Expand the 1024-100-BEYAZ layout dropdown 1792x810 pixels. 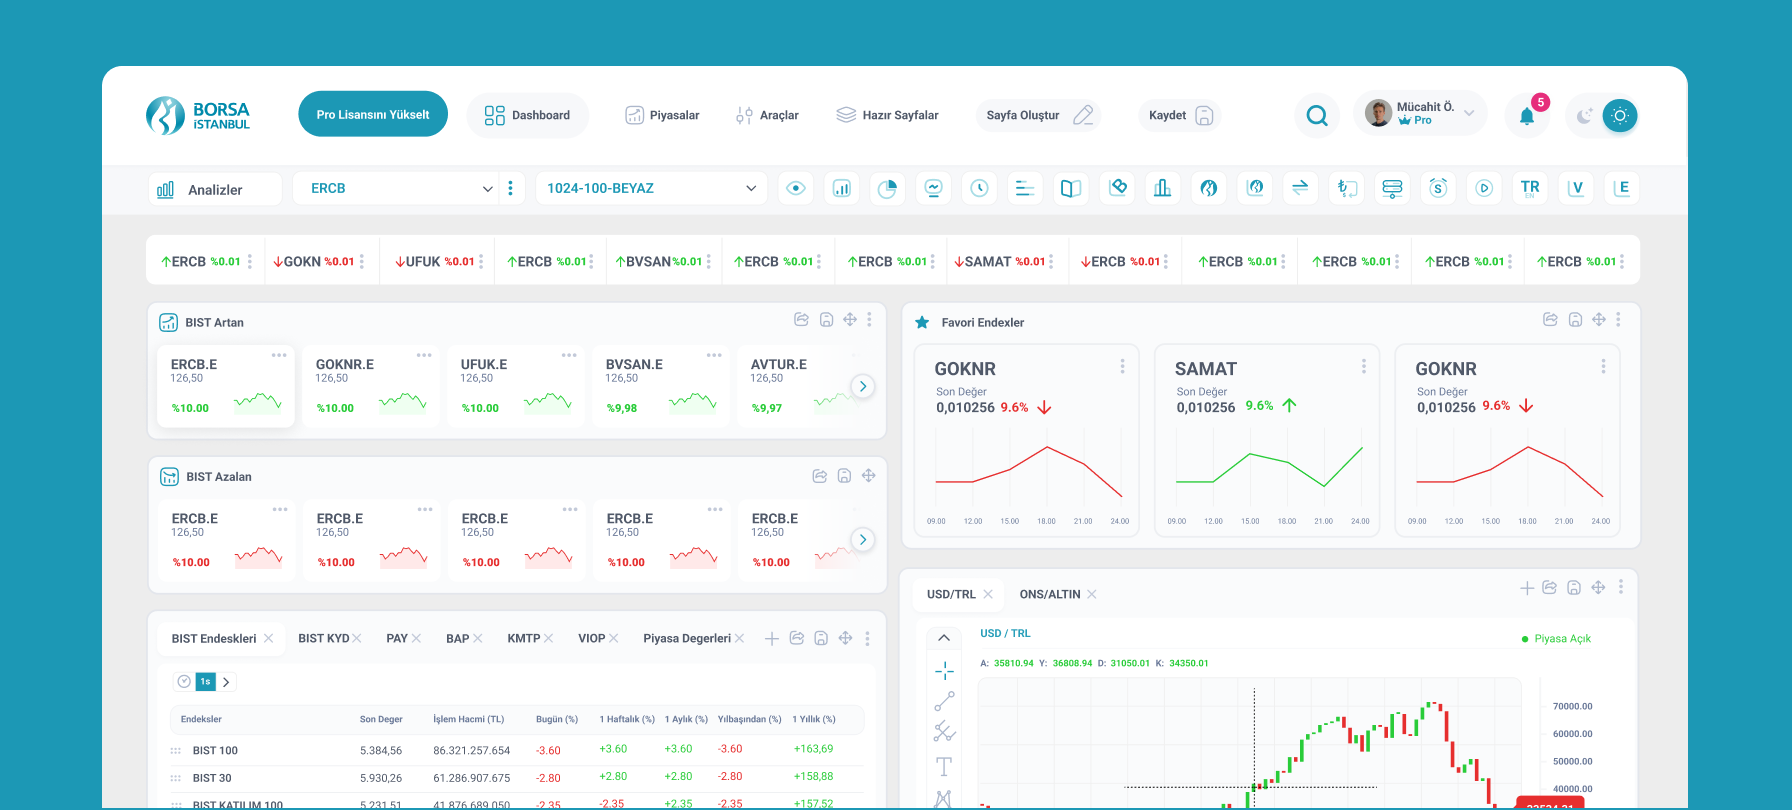[651, 188]
